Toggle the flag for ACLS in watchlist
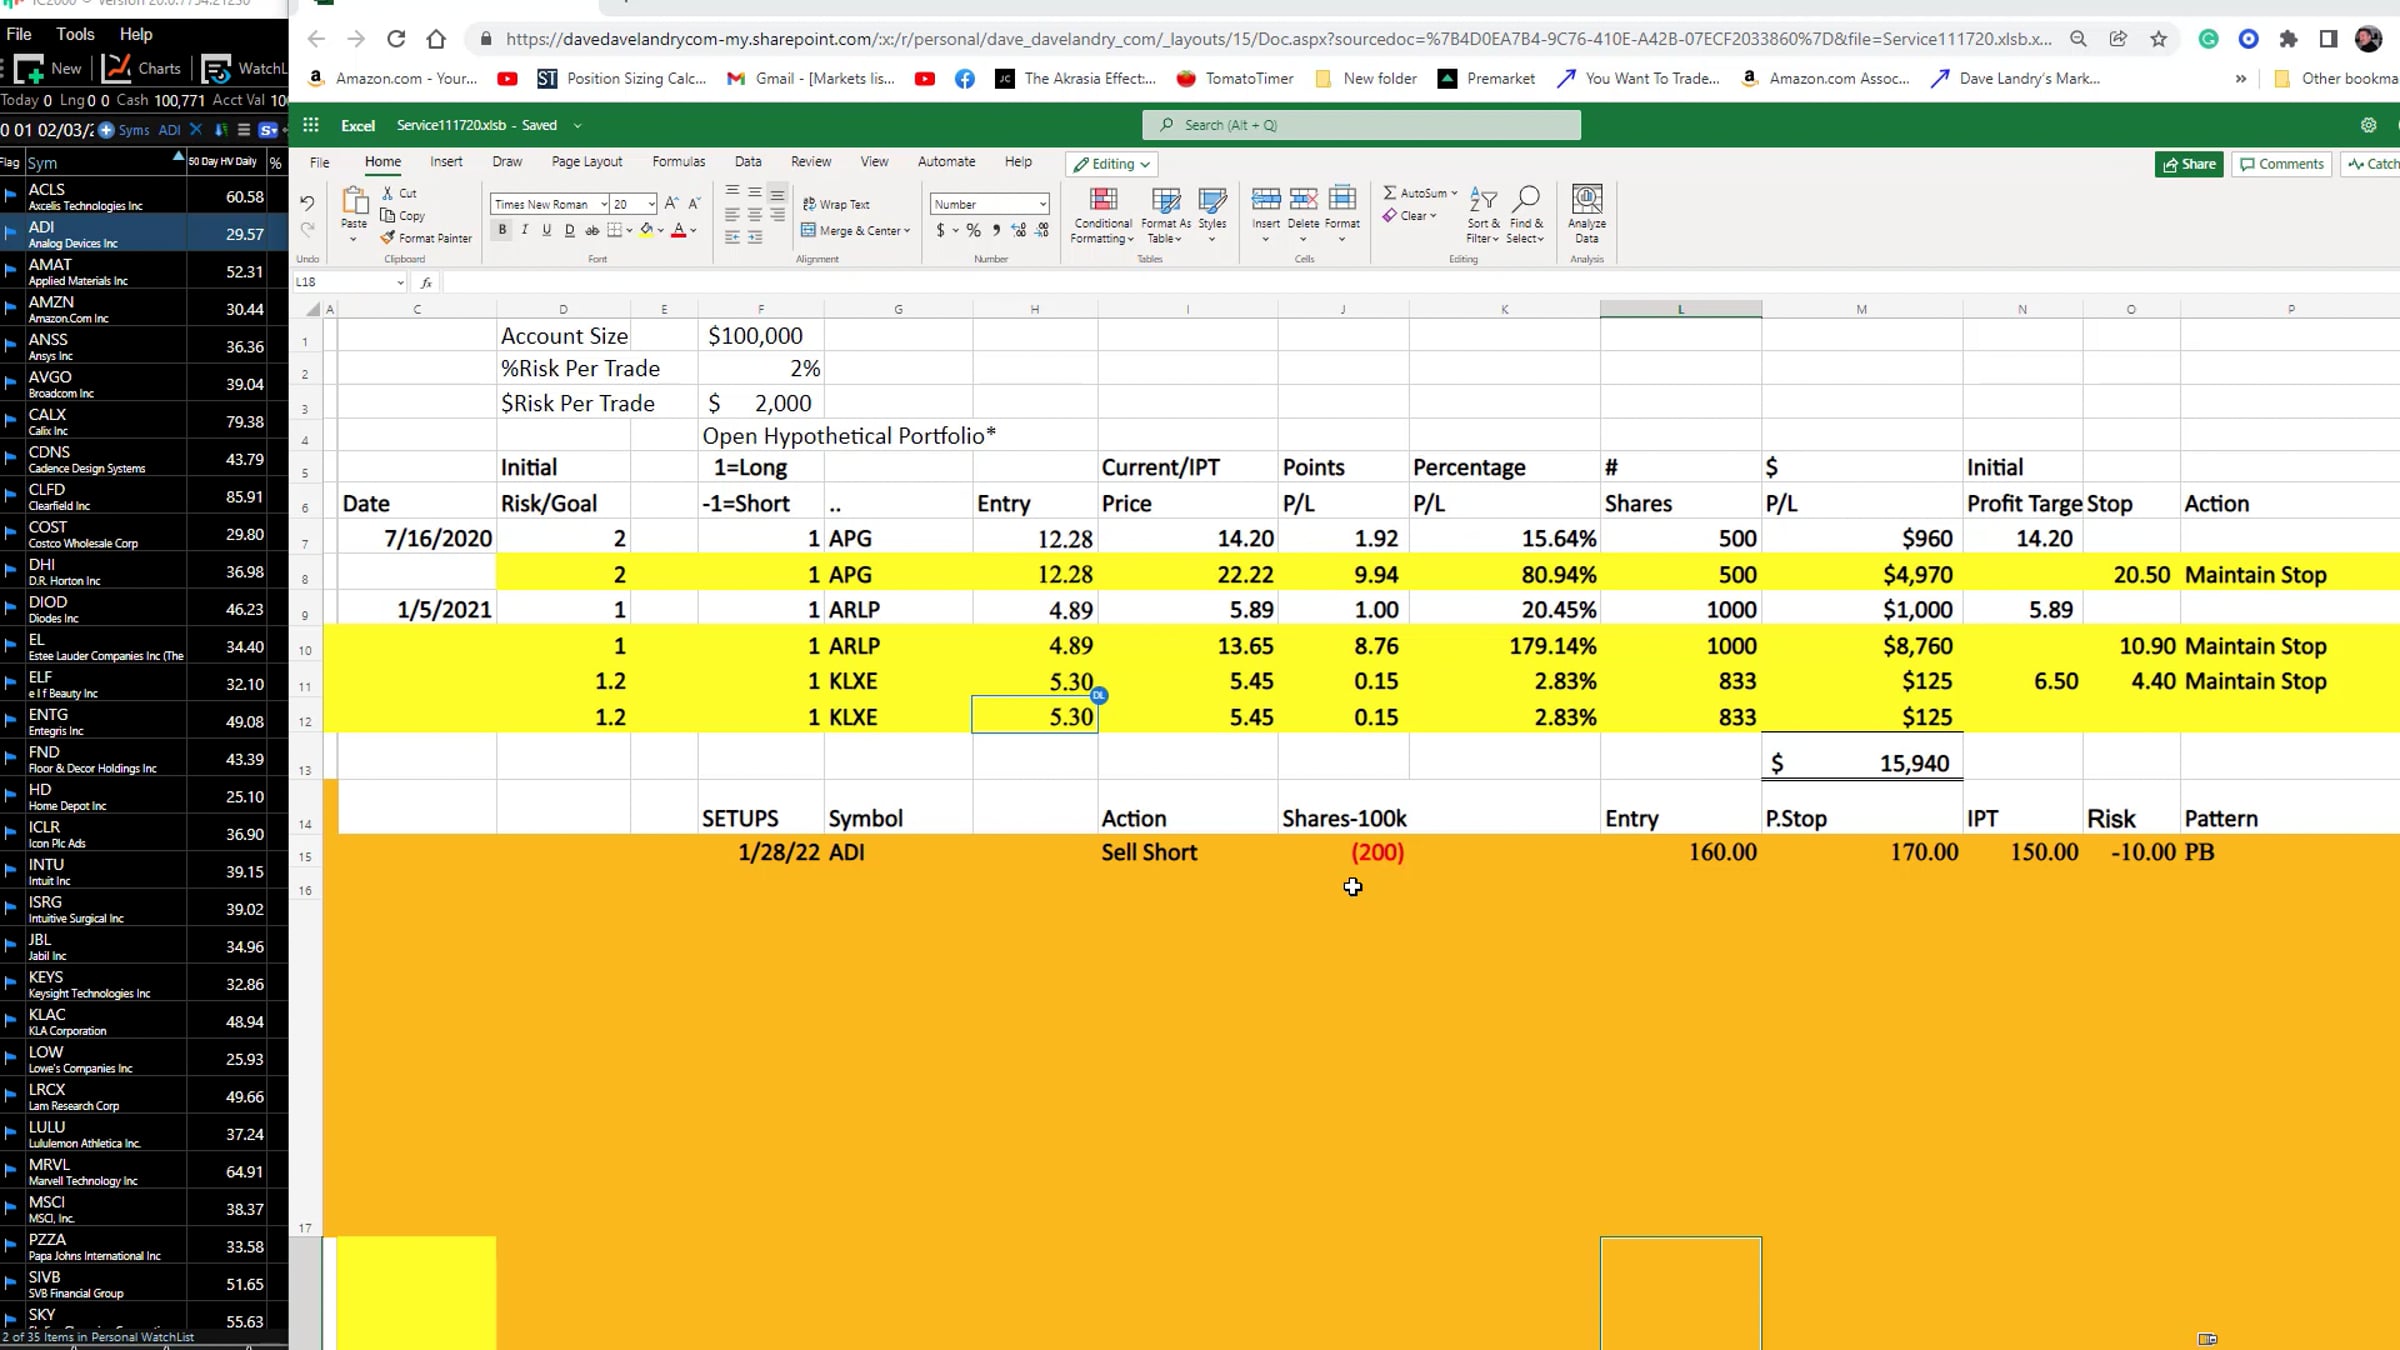The image size is (2400, 1350). coord(10,196)
